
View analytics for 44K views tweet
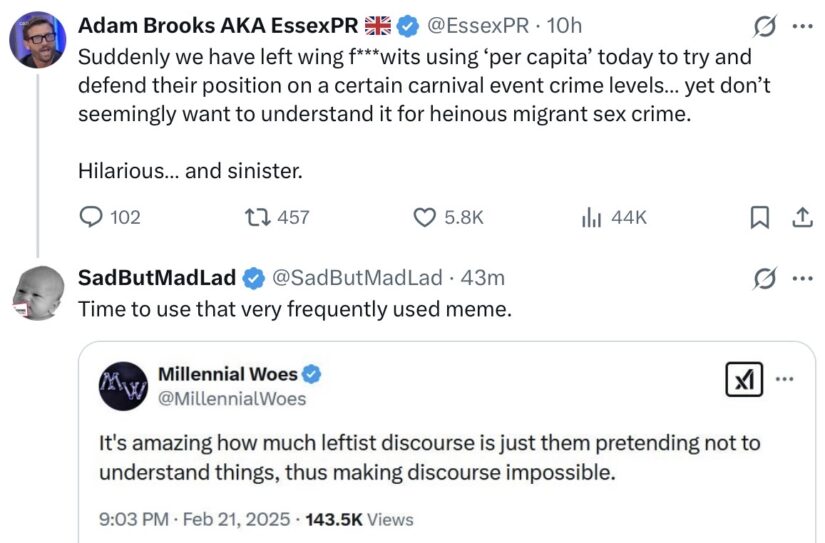(x=591, y=217)
